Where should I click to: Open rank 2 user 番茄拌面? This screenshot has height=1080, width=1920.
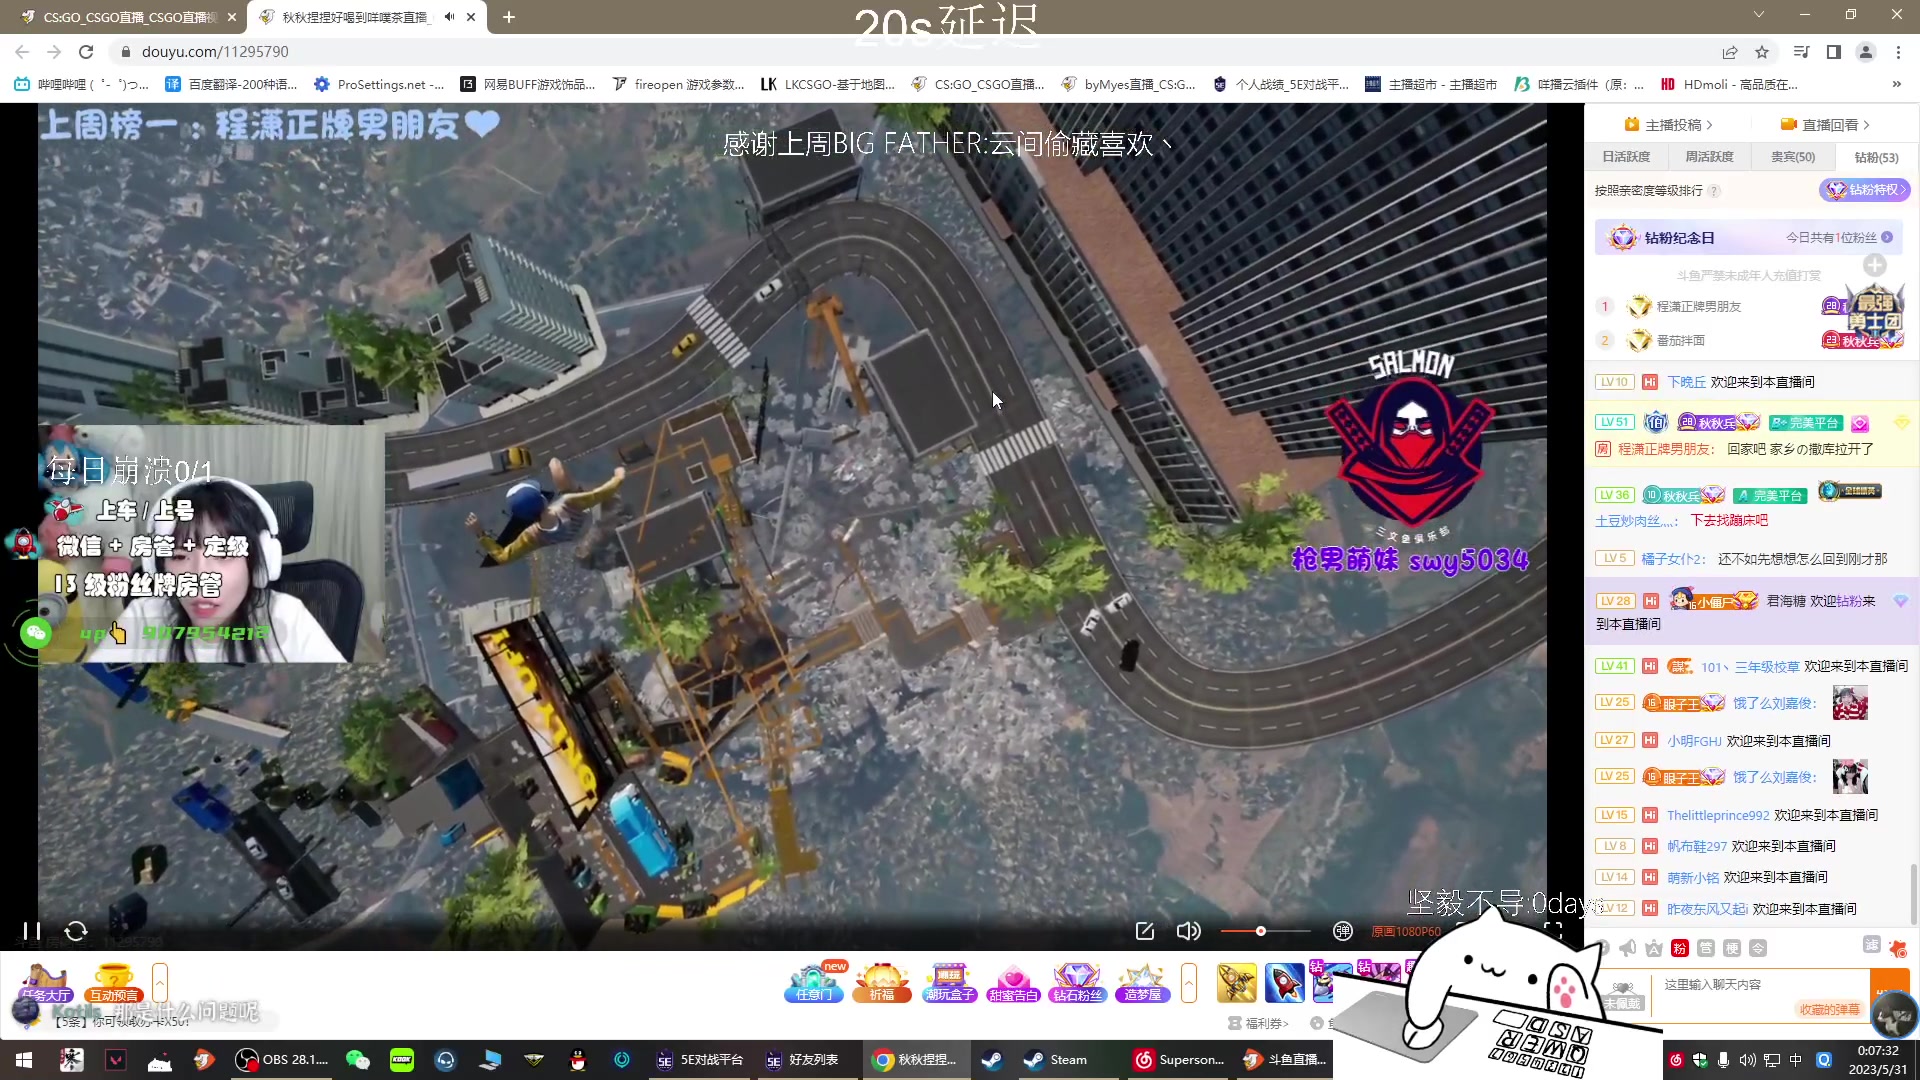point(1681,341)
